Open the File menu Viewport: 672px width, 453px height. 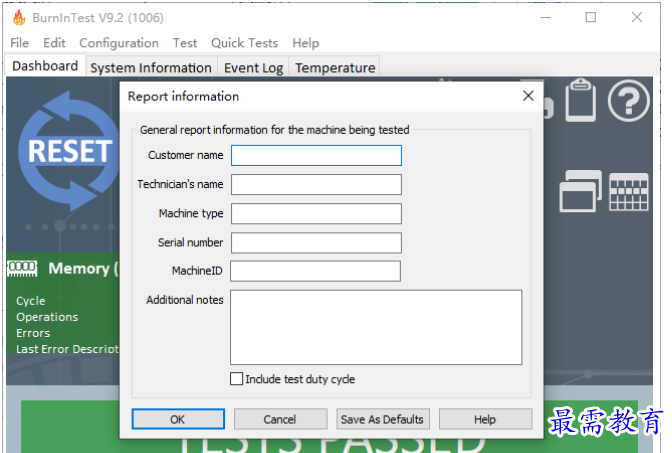pos(19,43)
